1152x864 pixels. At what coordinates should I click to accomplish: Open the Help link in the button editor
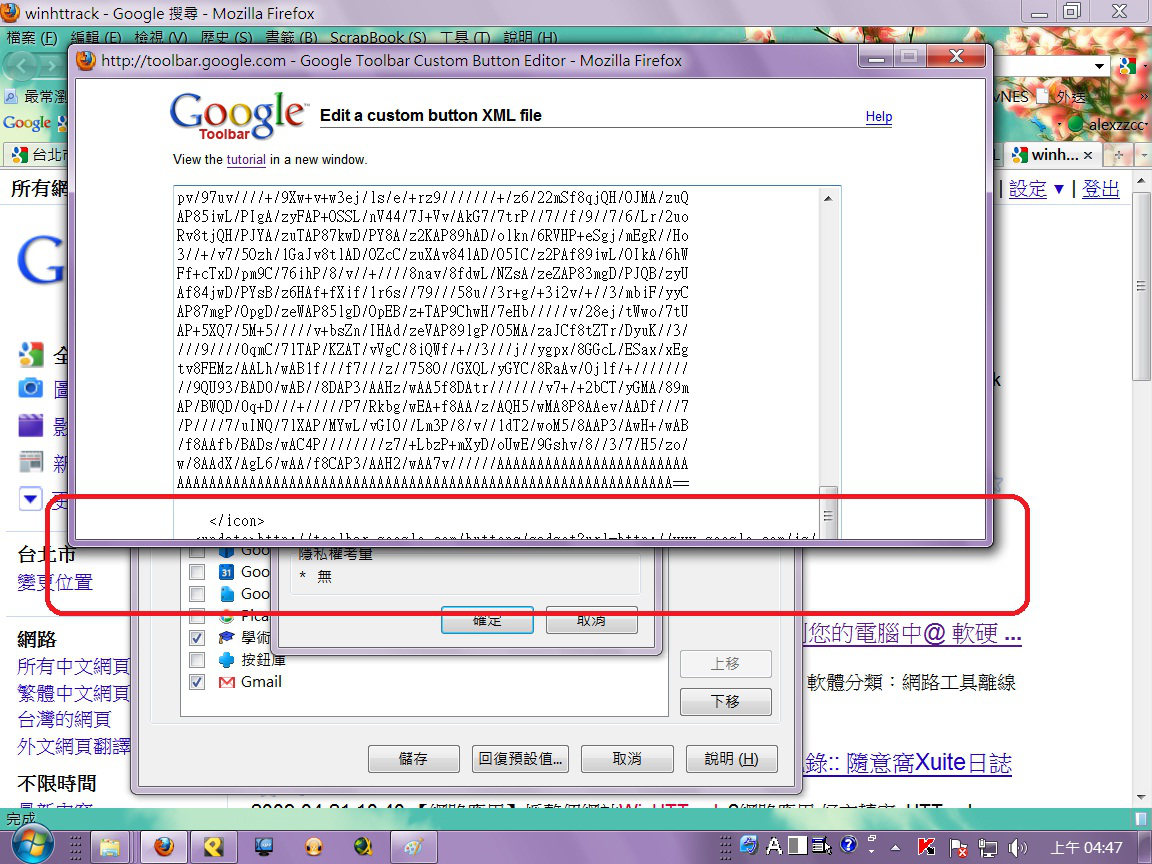point(879,116)
